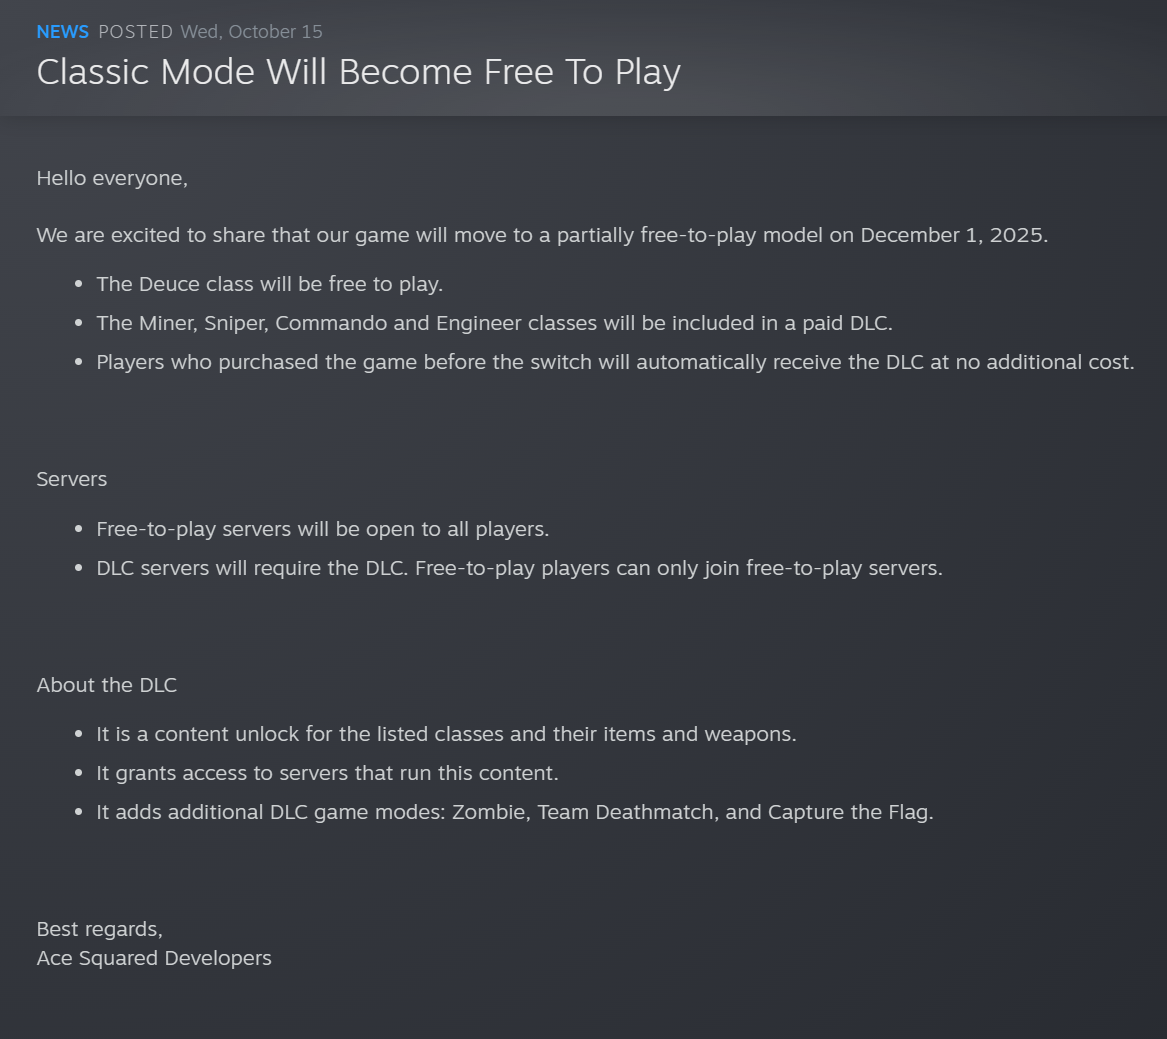The width and height of the screenshot is (1167, 1039).
Task: Select the Deuce class free to play bullet
Action: (x=269, y=284)
